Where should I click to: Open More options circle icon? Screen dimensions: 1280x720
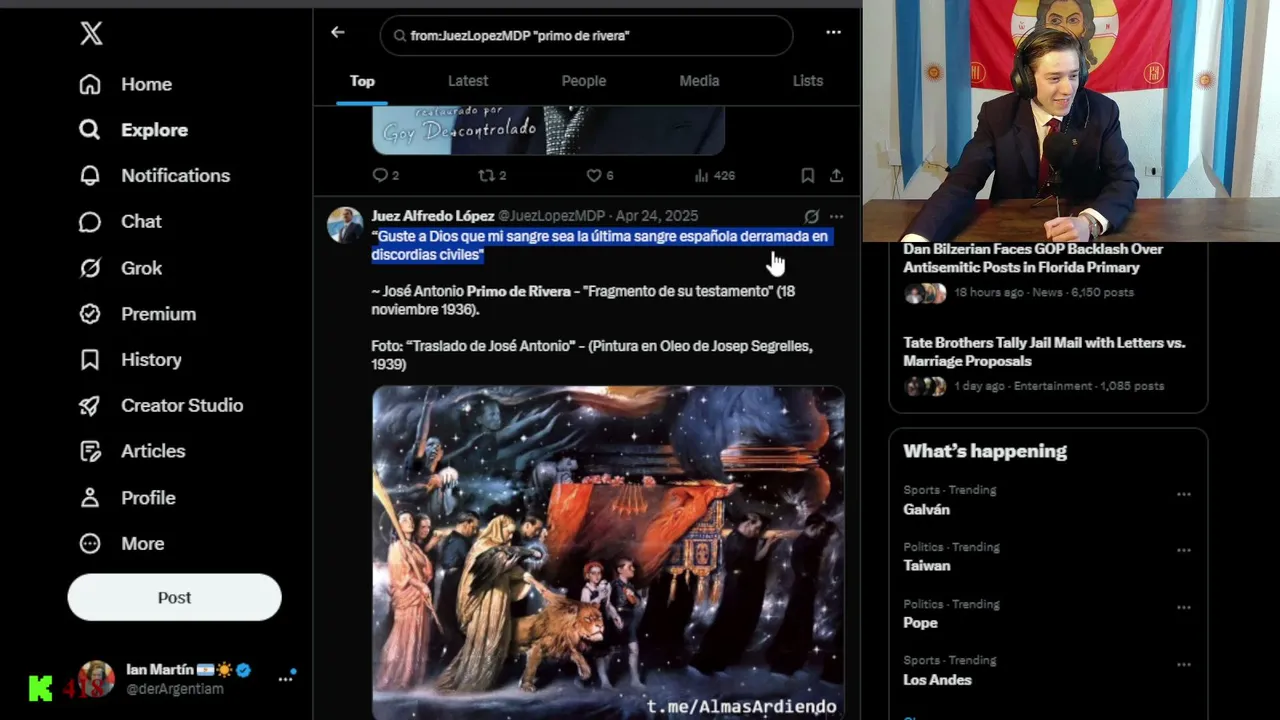[x=90, y=544]
